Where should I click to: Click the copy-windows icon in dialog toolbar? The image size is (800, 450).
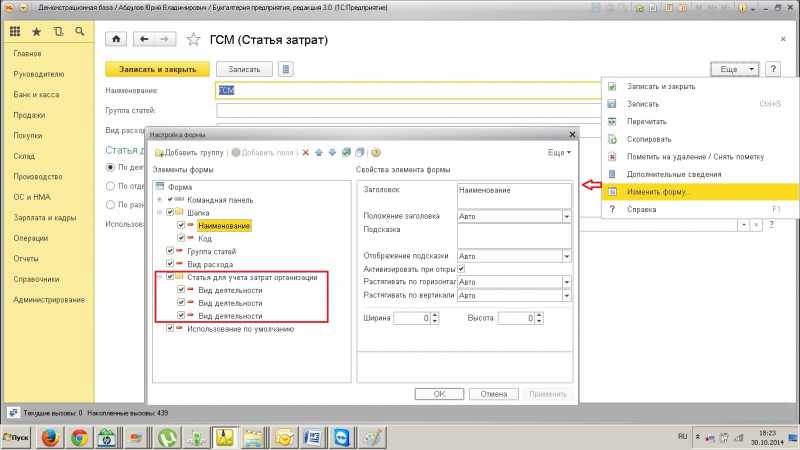[x=360, y=153]
